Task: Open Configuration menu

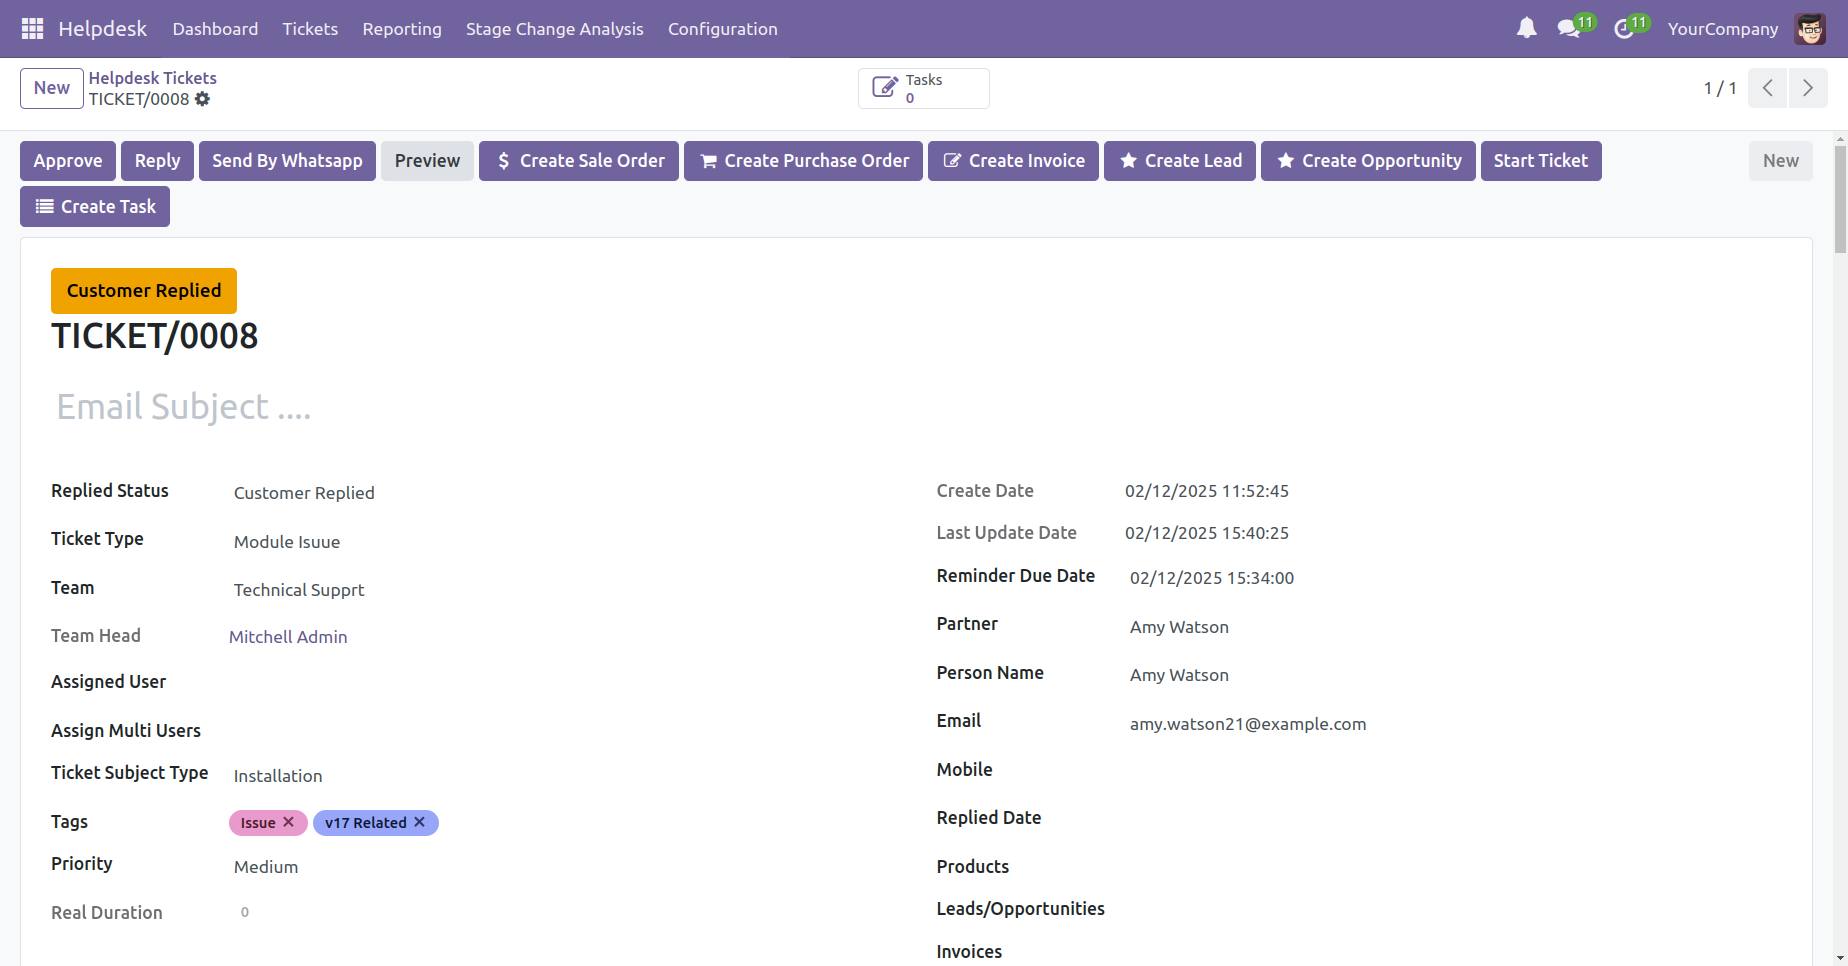Action: [723, 29]
